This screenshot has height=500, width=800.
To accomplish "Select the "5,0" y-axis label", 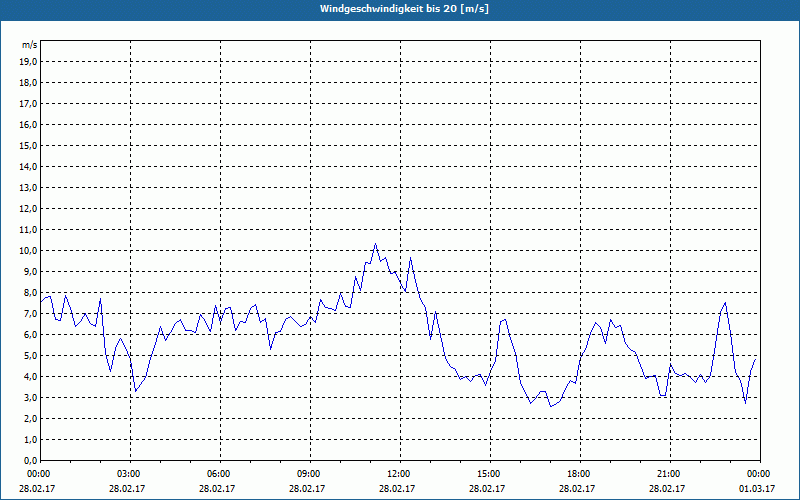I will coord(30,356).
